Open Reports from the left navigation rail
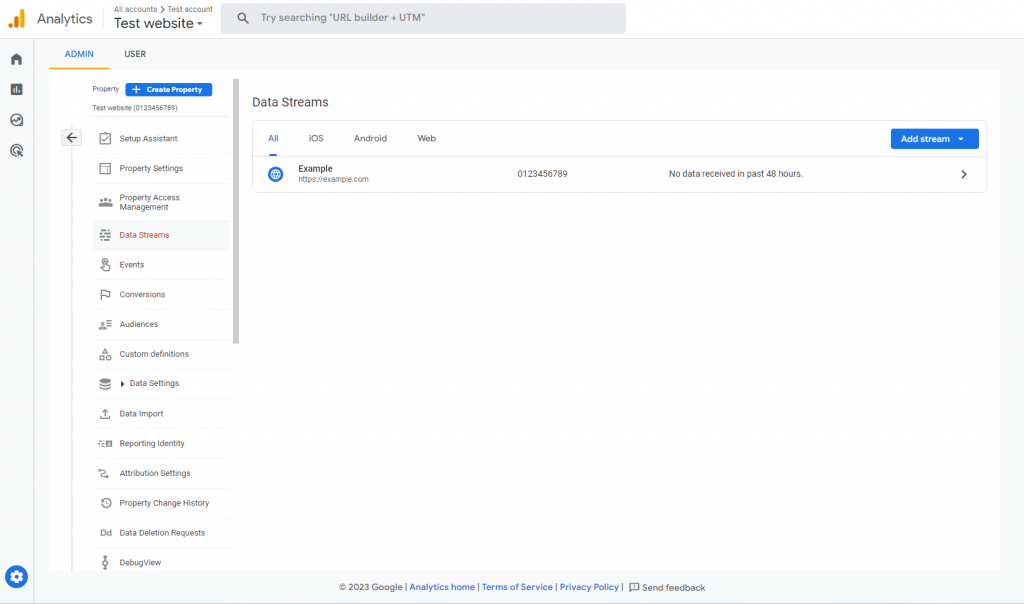The width and height of the screenshot is (1024, 604). (x=15, y=88)
